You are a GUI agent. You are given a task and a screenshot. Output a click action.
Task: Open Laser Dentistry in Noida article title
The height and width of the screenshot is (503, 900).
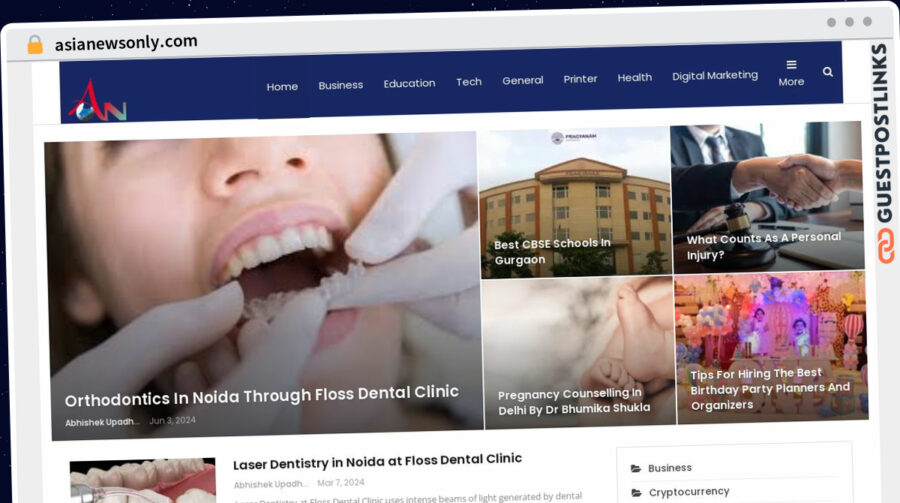[377, 461]
